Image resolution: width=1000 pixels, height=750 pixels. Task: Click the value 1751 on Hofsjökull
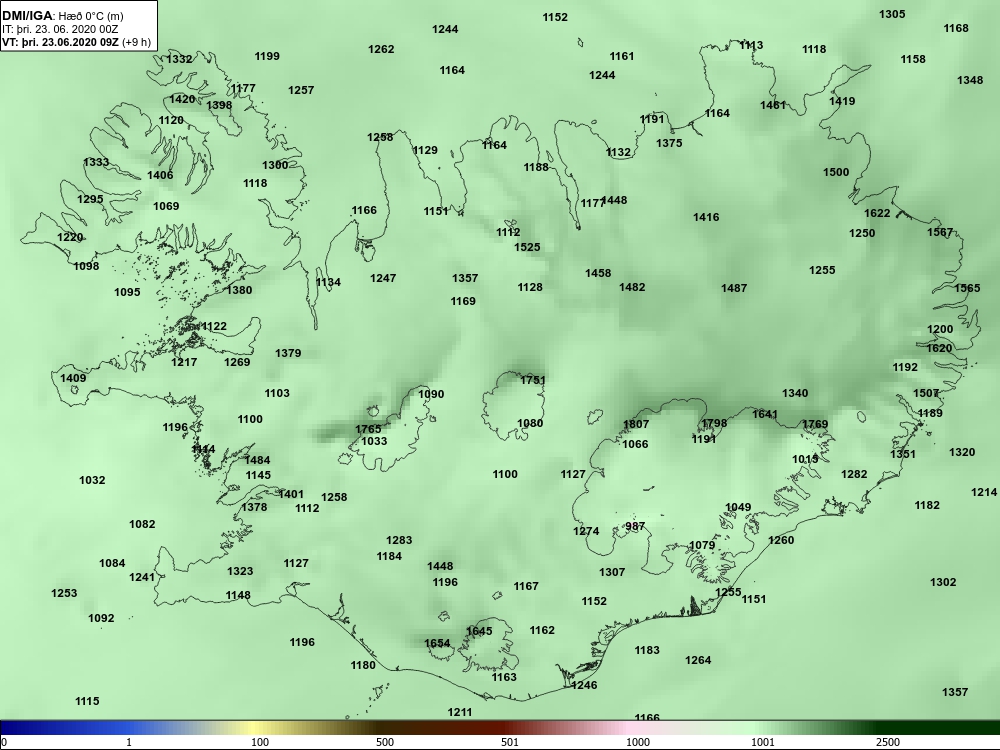533,380
